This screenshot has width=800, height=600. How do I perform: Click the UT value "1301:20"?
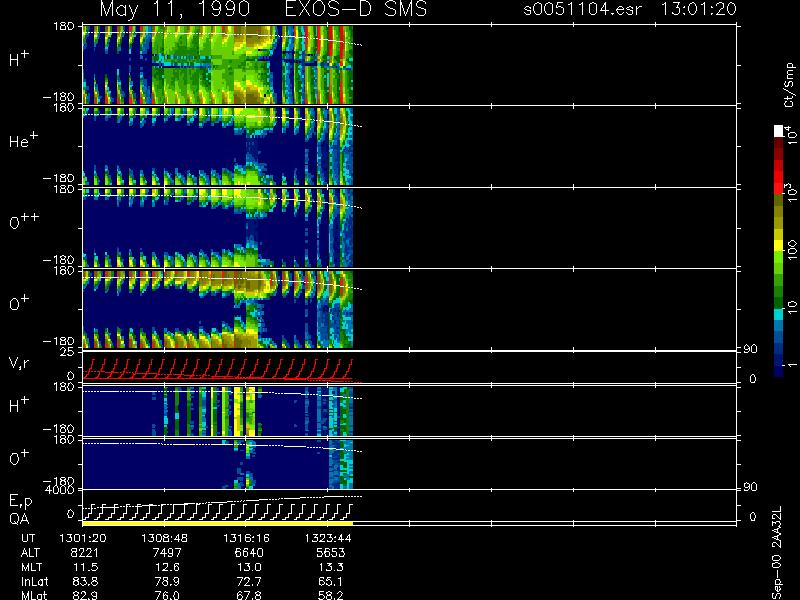(83, 538)
